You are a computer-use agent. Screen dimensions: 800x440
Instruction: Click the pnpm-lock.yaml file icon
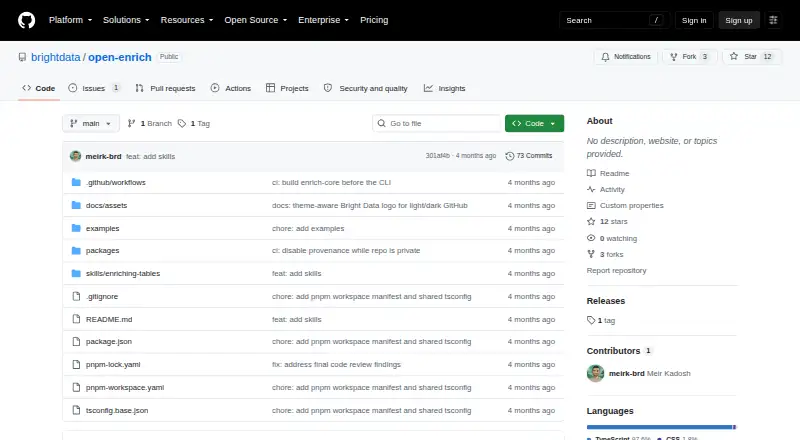tap(76, 364)
